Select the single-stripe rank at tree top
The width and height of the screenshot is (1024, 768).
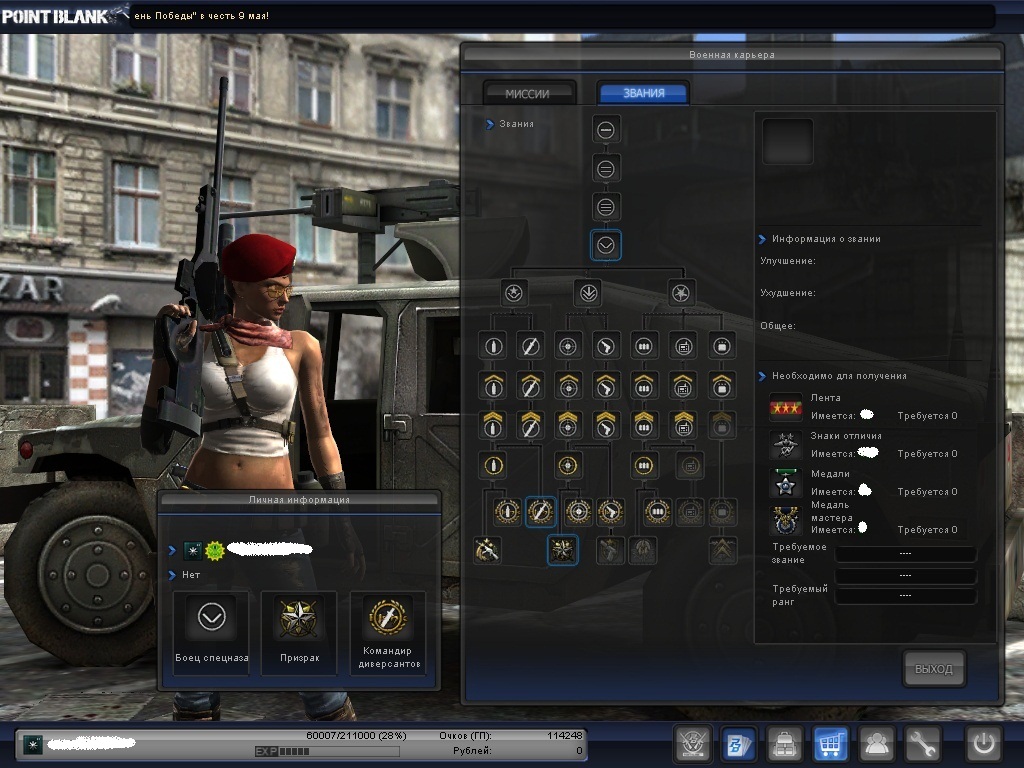click(606, 129)
